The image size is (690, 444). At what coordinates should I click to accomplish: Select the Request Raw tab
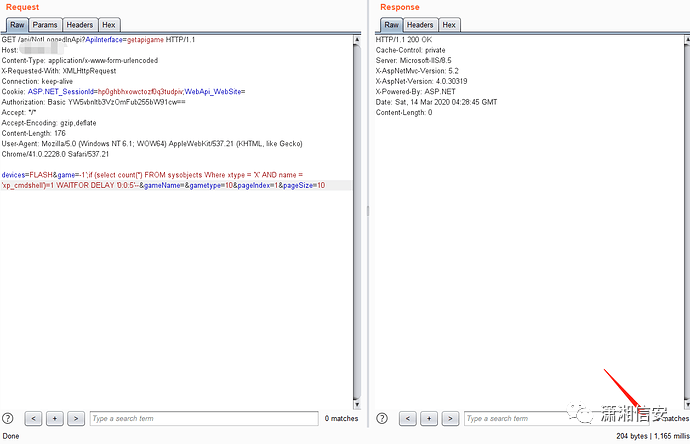point(17,25)
